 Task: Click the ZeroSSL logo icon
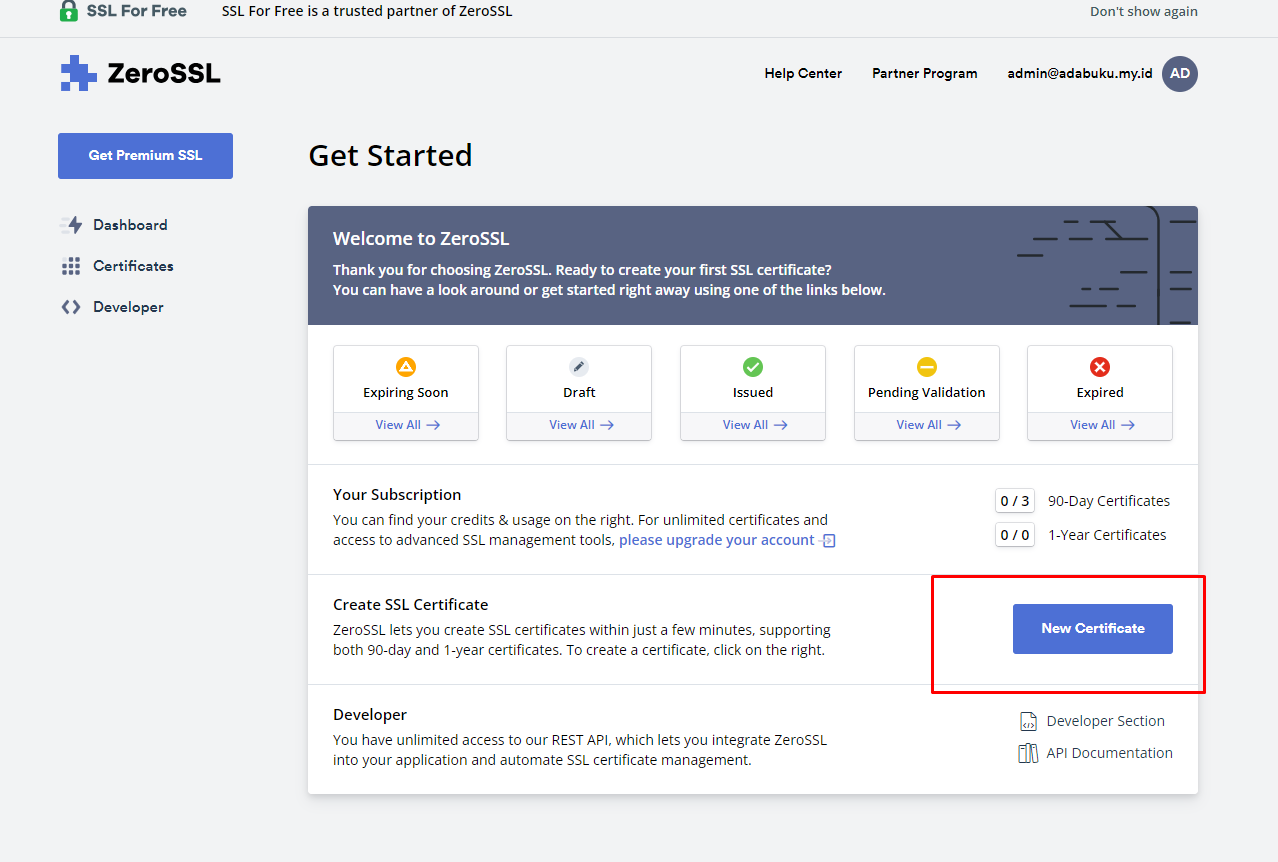click(78, 73)
